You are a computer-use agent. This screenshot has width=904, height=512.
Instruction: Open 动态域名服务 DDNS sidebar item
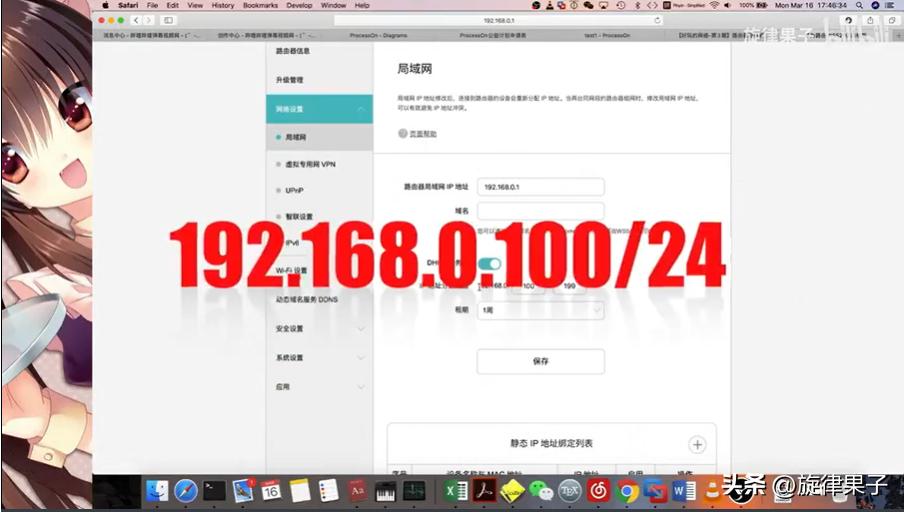click(307, 300)
